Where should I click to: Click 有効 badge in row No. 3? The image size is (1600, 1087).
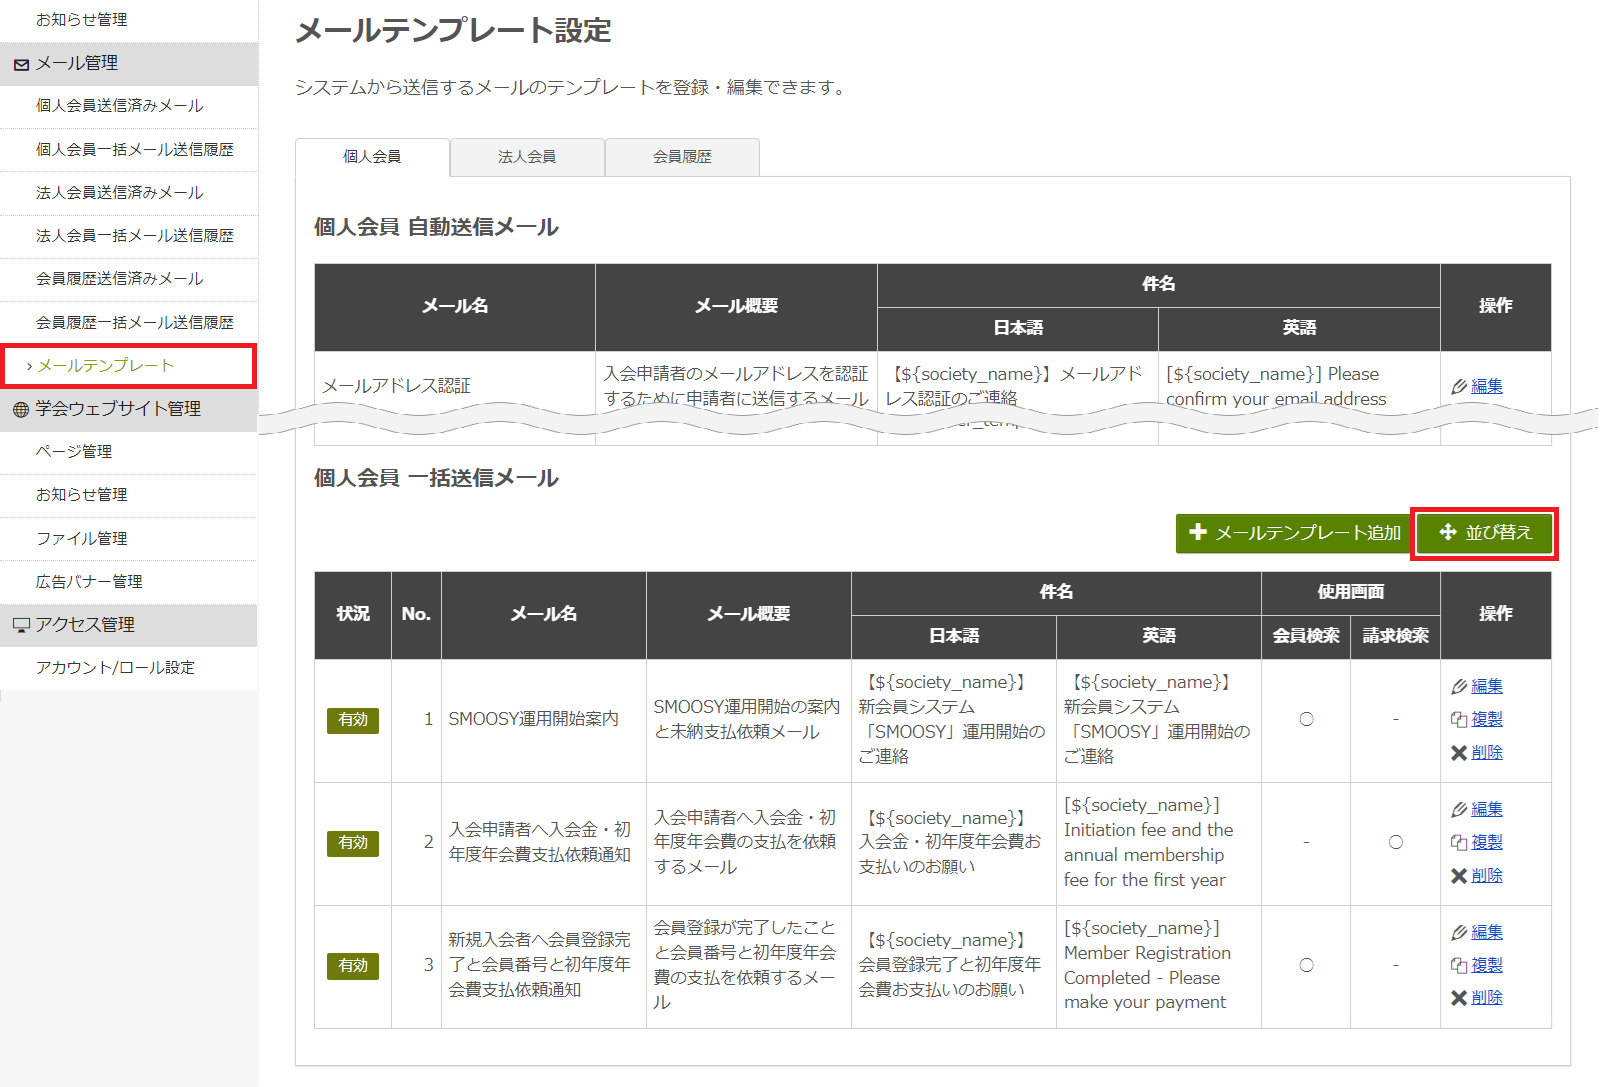(x=353, y=966)
